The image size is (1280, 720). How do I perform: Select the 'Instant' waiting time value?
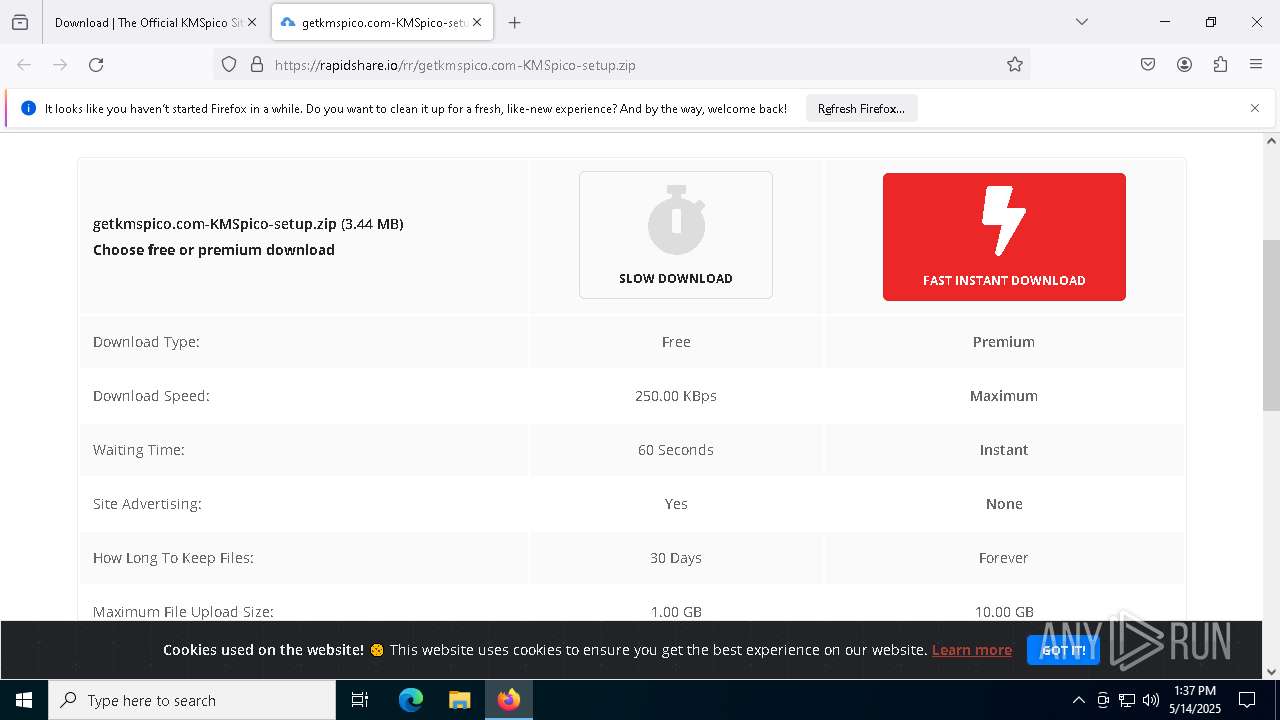point(1004,450)
